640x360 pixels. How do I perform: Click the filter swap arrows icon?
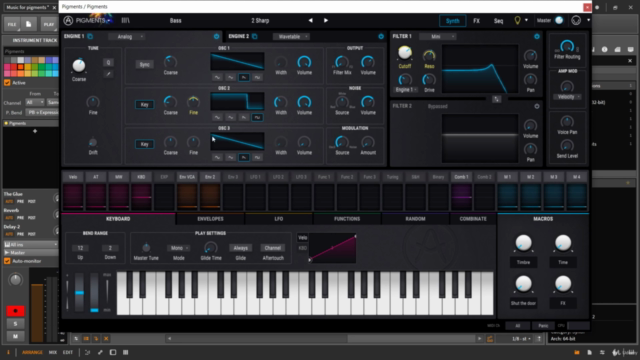point(496,99)
